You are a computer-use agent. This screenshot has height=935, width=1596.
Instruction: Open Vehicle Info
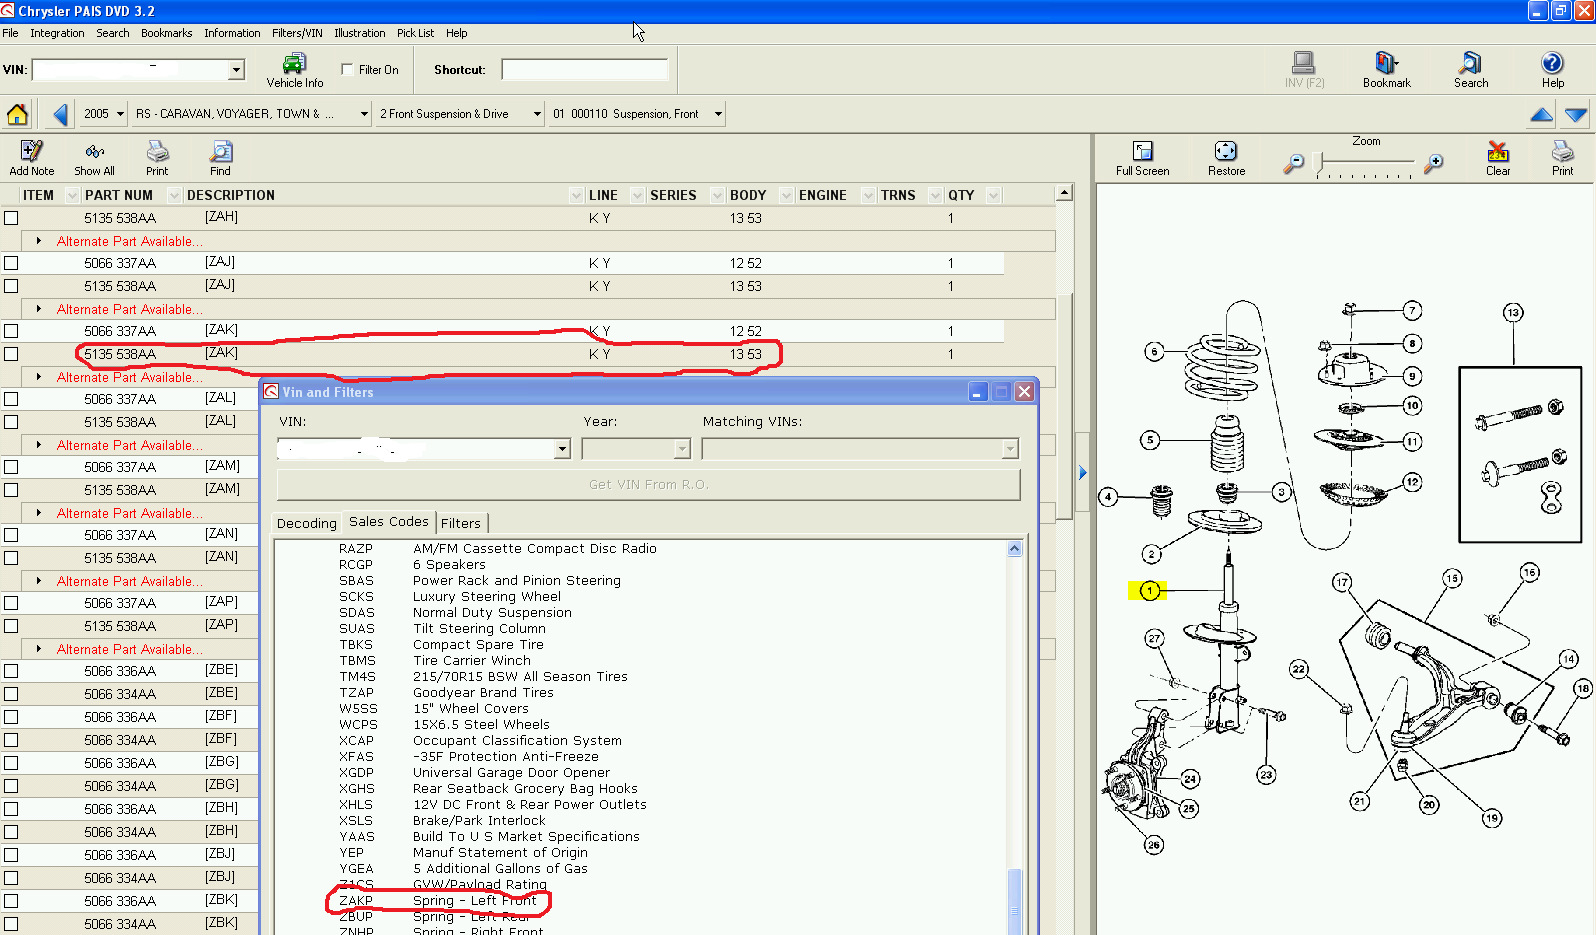294,70
